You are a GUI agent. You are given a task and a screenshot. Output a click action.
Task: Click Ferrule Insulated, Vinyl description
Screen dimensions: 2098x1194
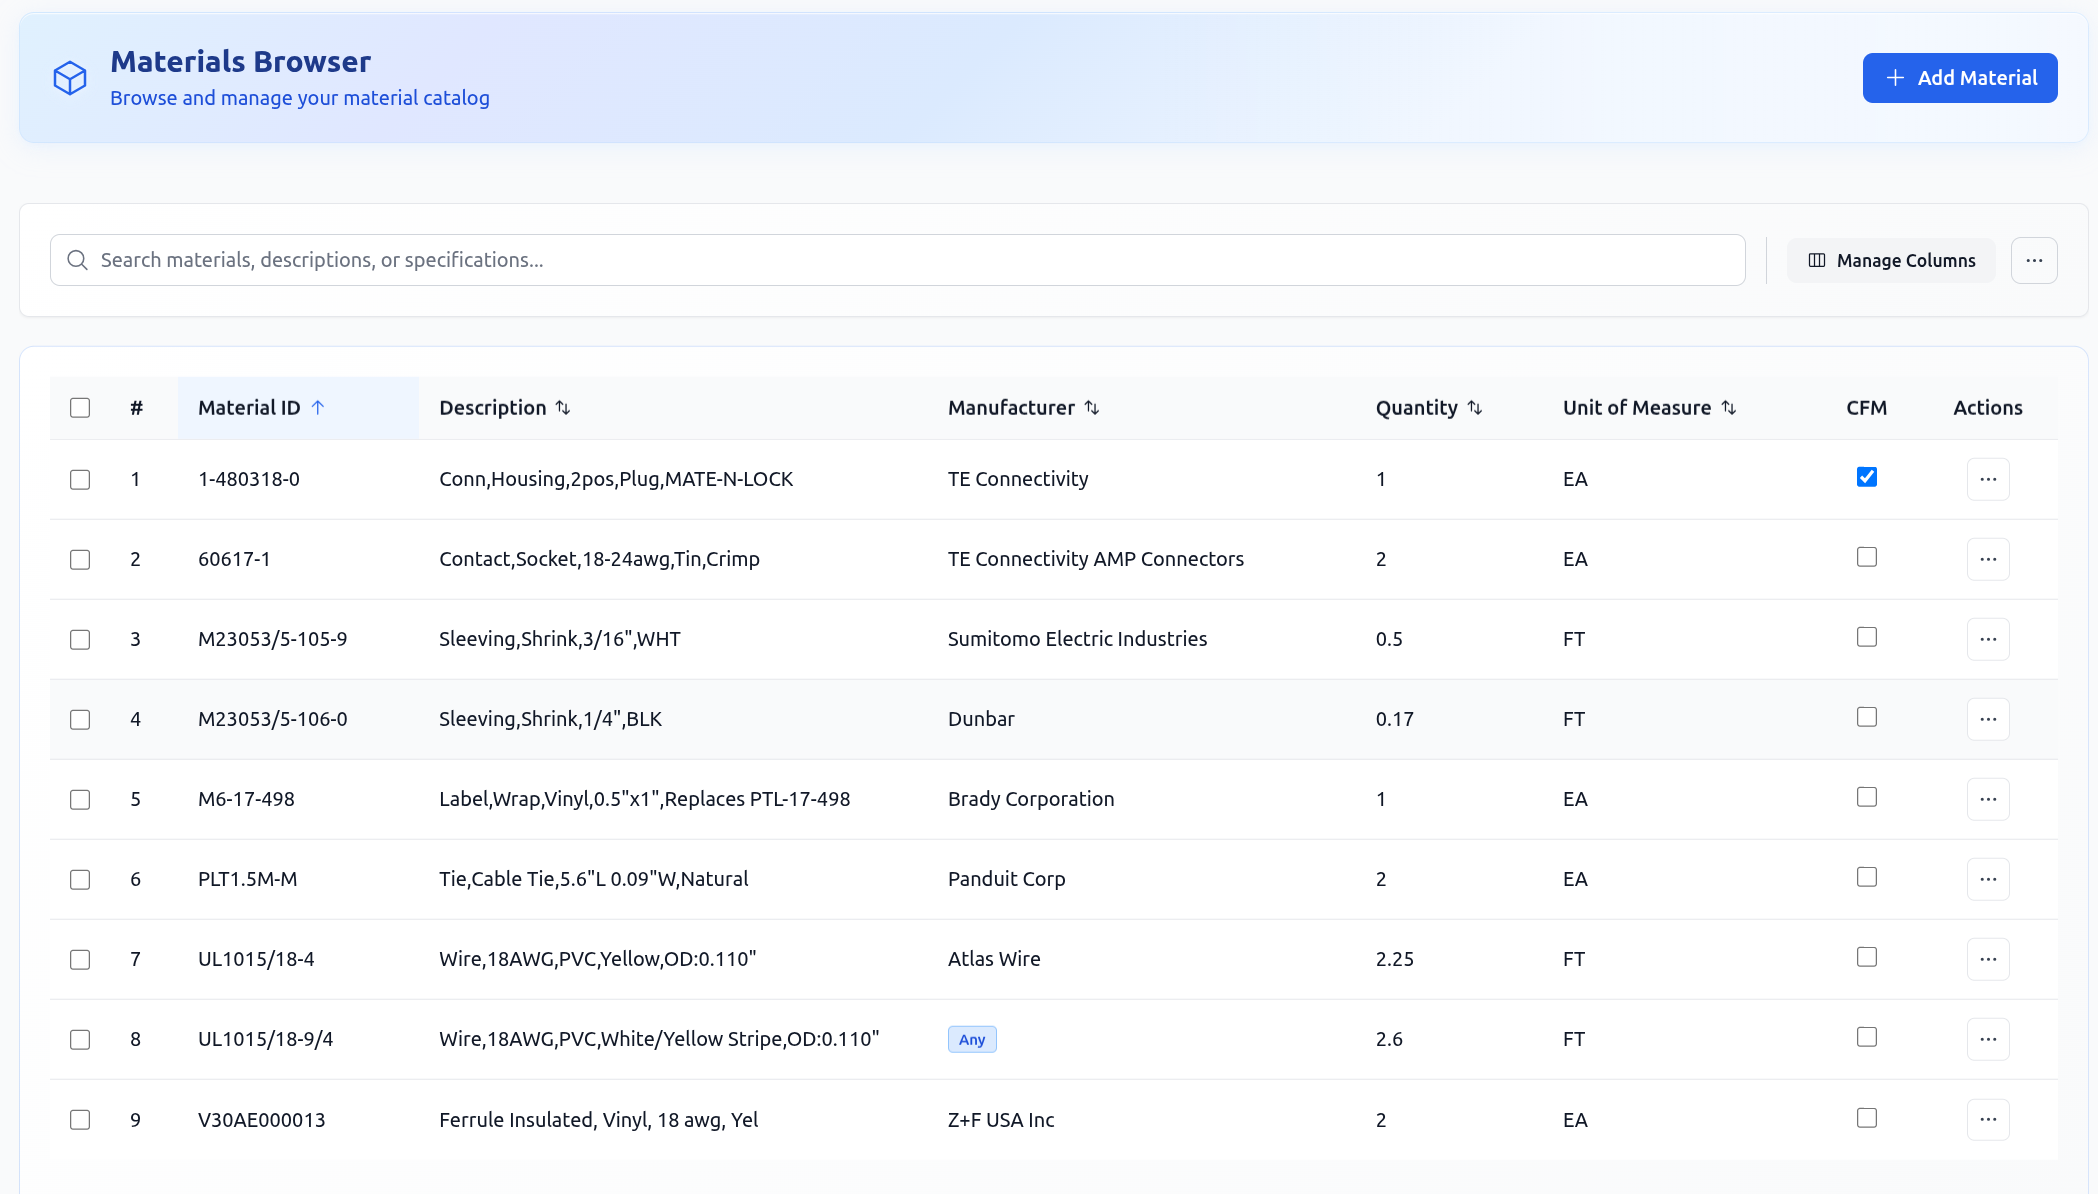(599, 1120)
